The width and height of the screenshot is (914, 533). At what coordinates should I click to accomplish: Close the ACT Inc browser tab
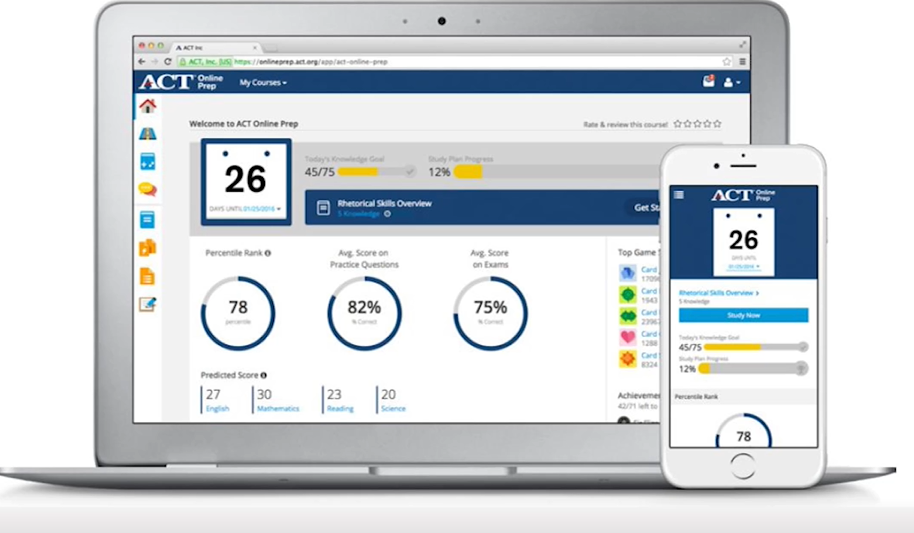[255, 47]
